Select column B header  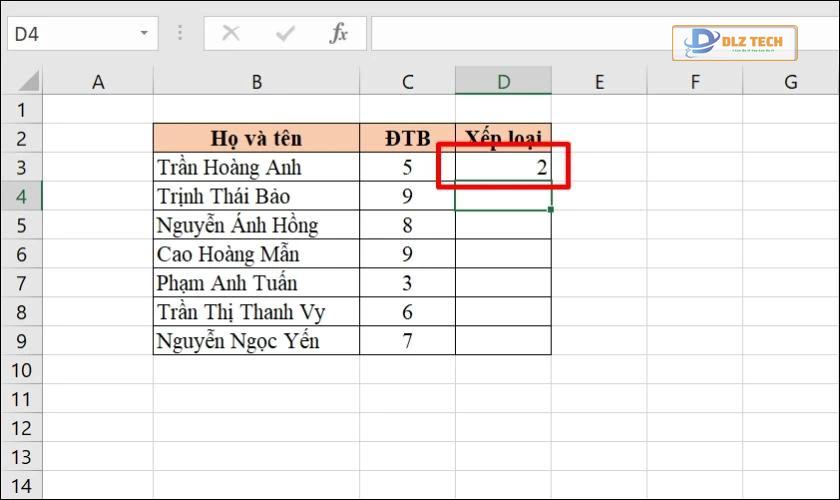pyautogui.click(x=257, y=81)
